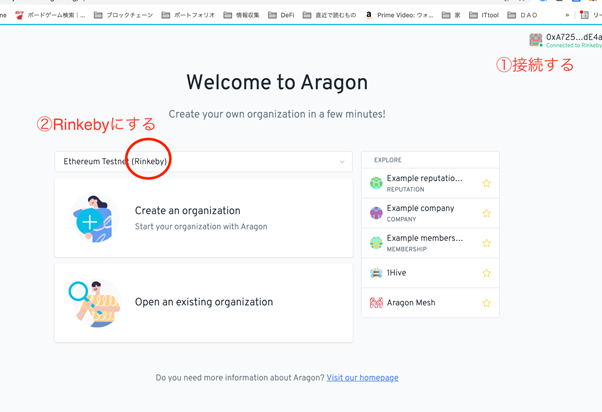Click the Example reputation identicon icon
This screenshot has width=602, height=412.
[376, 183]
